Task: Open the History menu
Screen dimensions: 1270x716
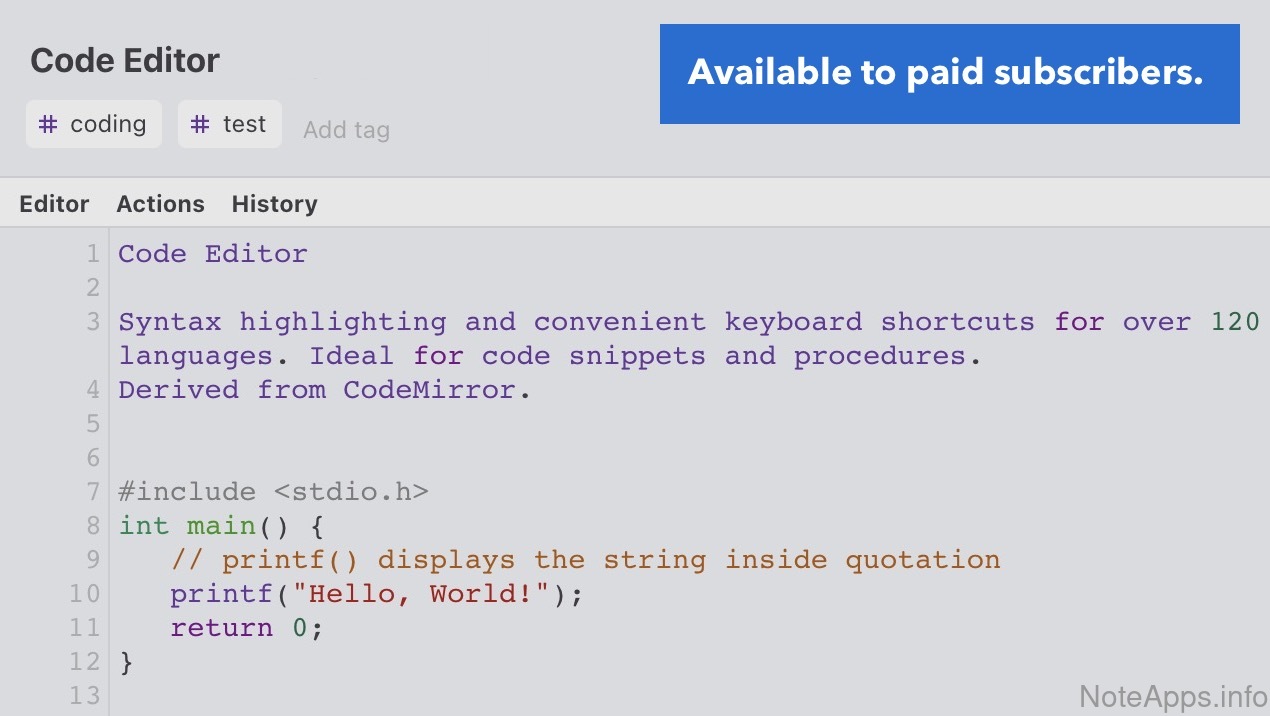Action: [x=274, y=204]
